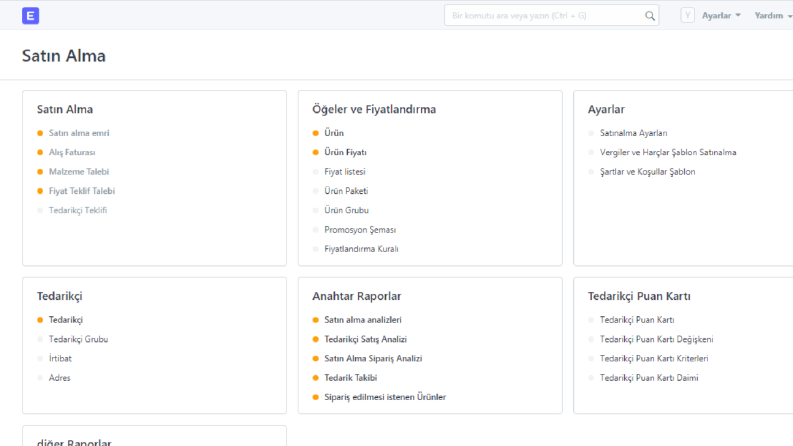793x446 pixels.
Task: Click grey dot beside Tedarikçi Teklifi
Action: [x=40, y=210]
